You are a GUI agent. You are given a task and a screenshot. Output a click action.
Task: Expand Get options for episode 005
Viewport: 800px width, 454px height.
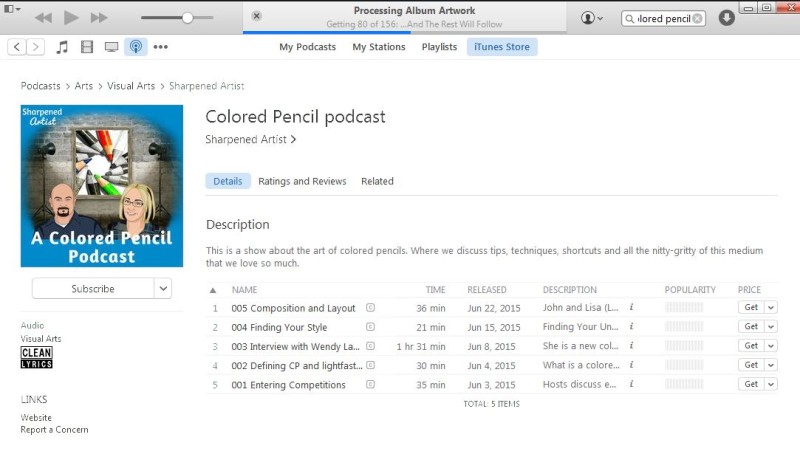[x=771, y=308]
